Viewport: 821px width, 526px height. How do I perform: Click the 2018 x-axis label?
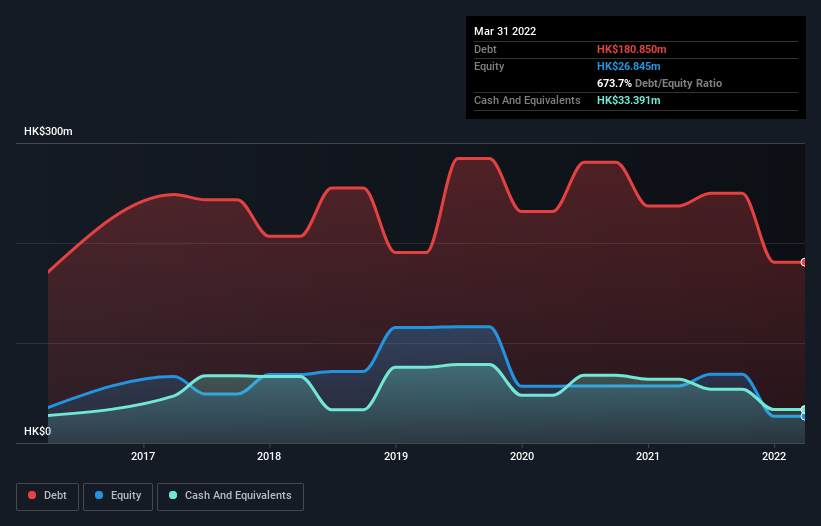[269, 456]
